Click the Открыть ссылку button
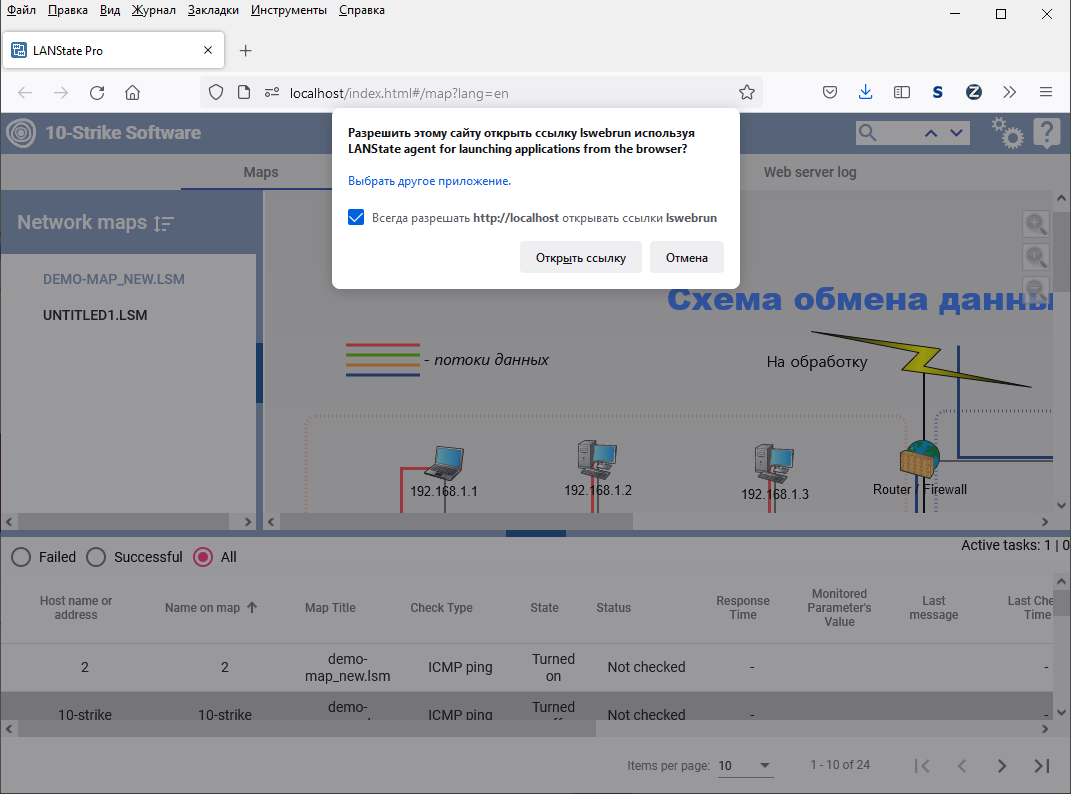This screenshot has width=1071, height=794. point(581,258)
